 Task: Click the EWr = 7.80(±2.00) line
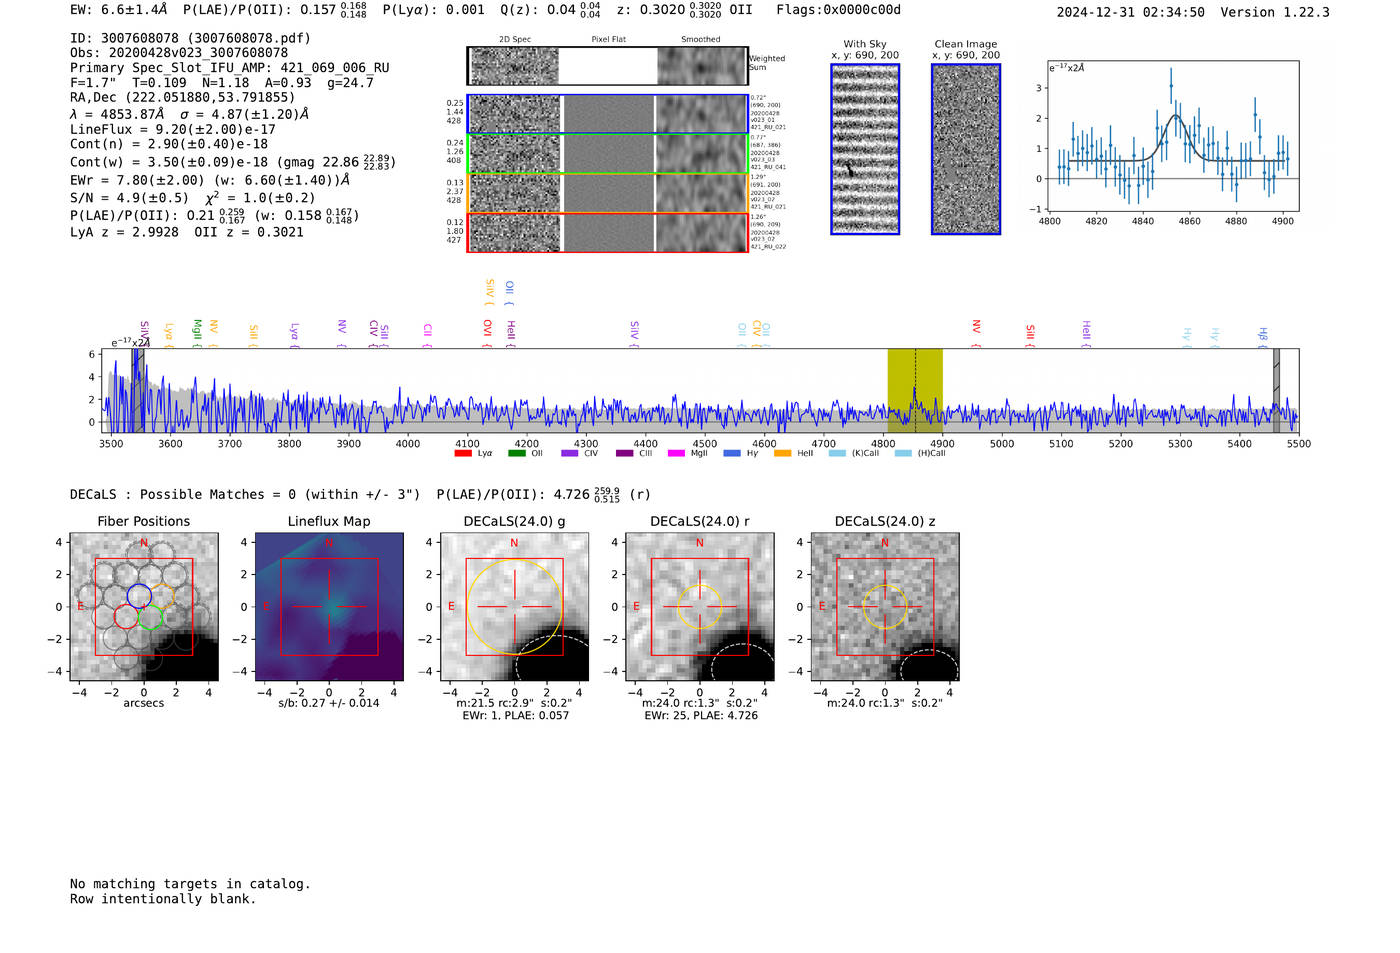coord(210,180)
